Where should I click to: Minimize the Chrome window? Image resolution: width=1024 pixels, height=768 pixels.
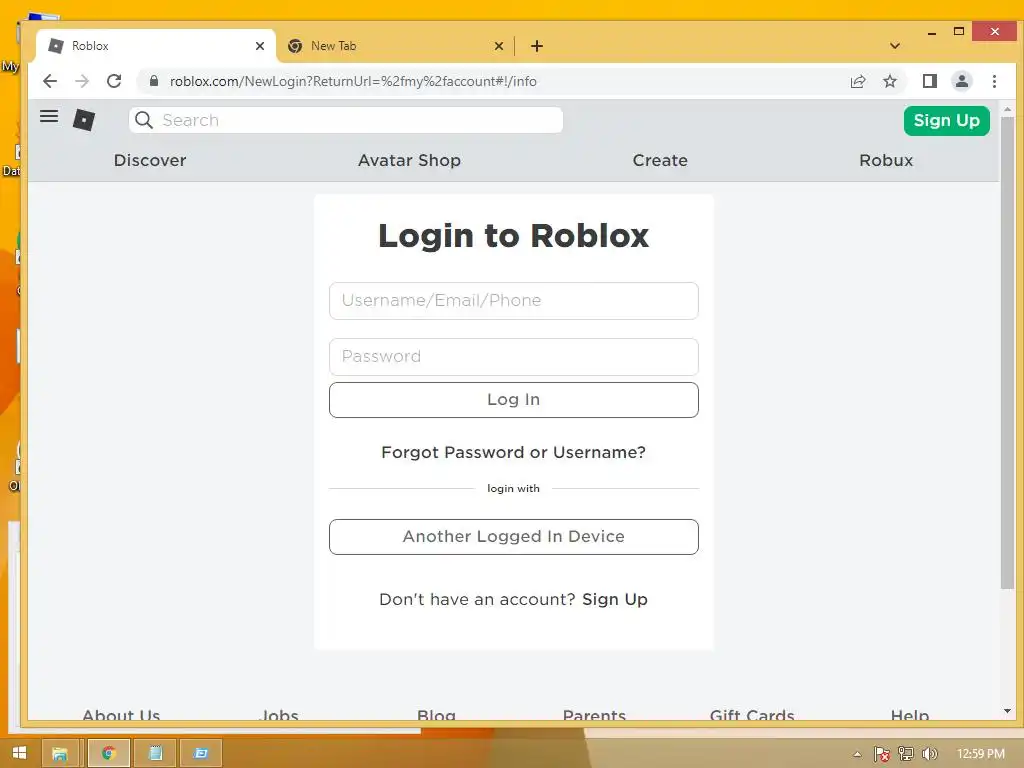pos(931,33)
